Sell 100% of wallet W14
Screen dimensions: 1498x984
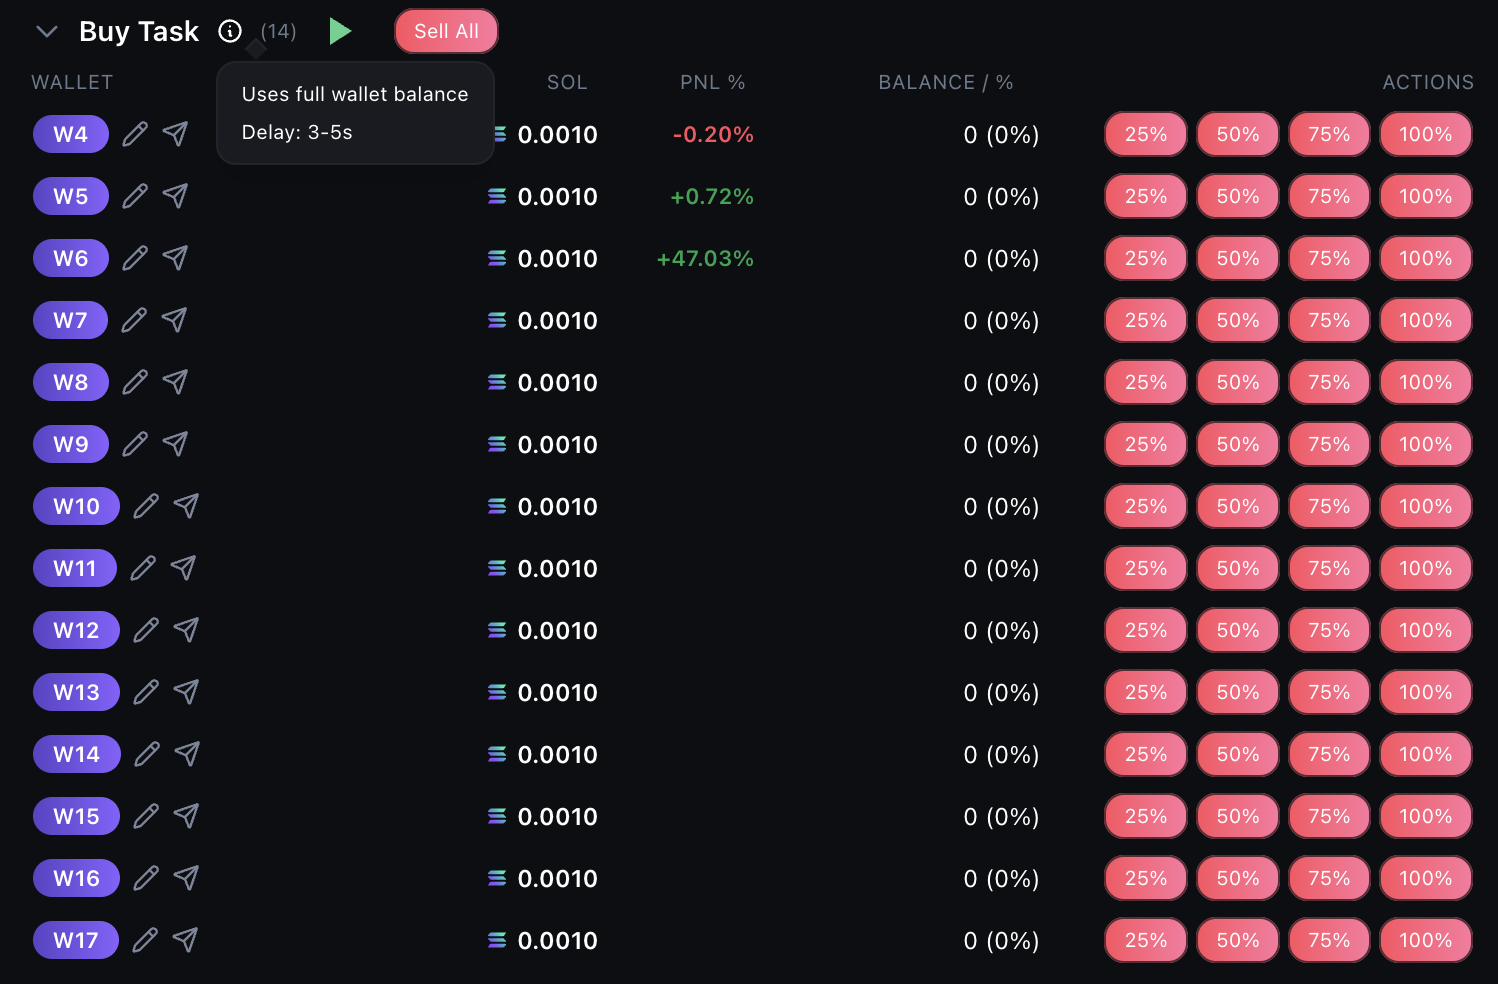click(1425, 754)
